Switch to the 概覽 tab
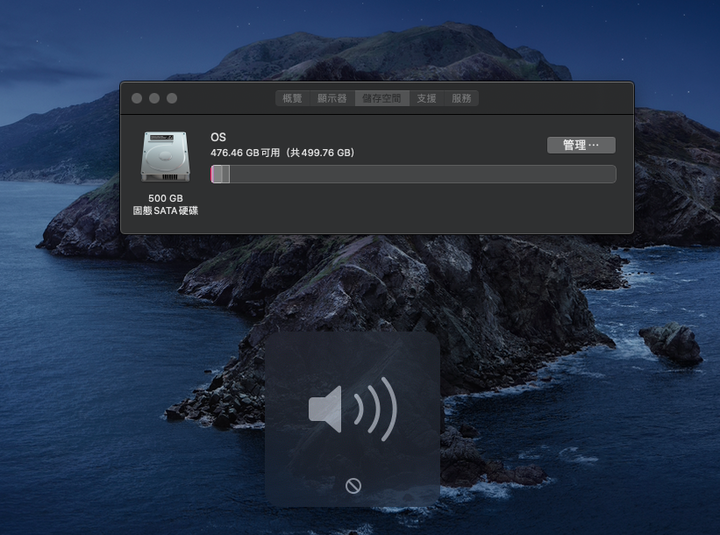Viewport: 720px width, 535px height. pos(292,98)
